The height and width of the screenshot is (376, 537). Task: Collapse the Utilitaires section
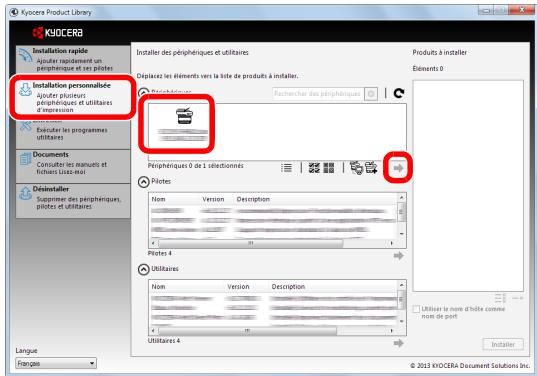tap(143, 270)
